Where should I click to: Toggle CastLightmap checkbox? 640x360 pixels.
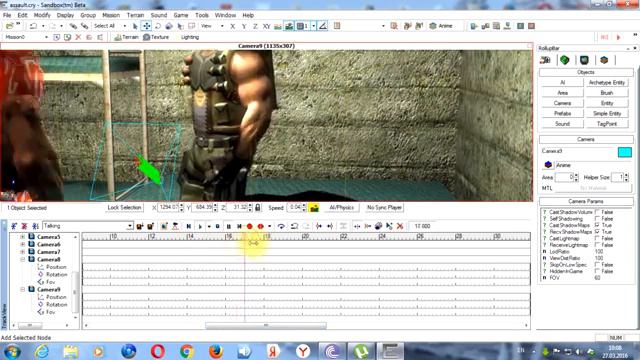coord(597,238)
